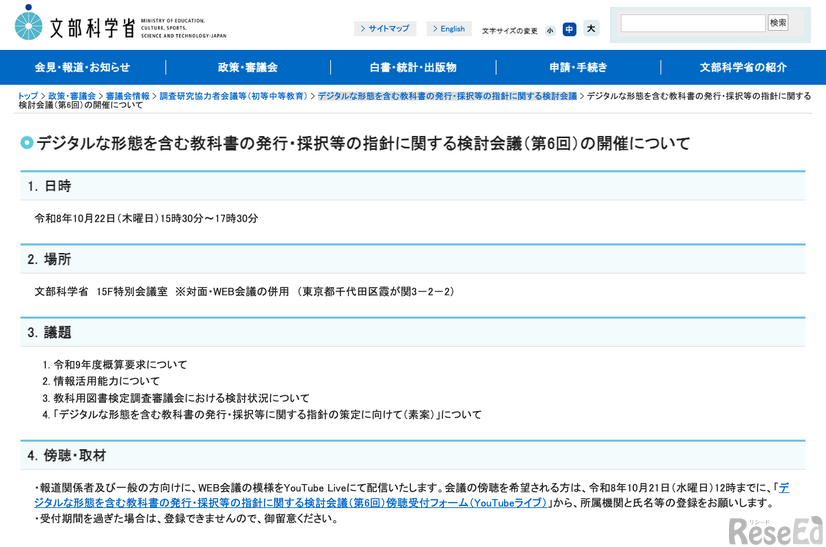Open the 申請・手続き menu
This screenshot has height=547, width=826.
tap(578, 67)
